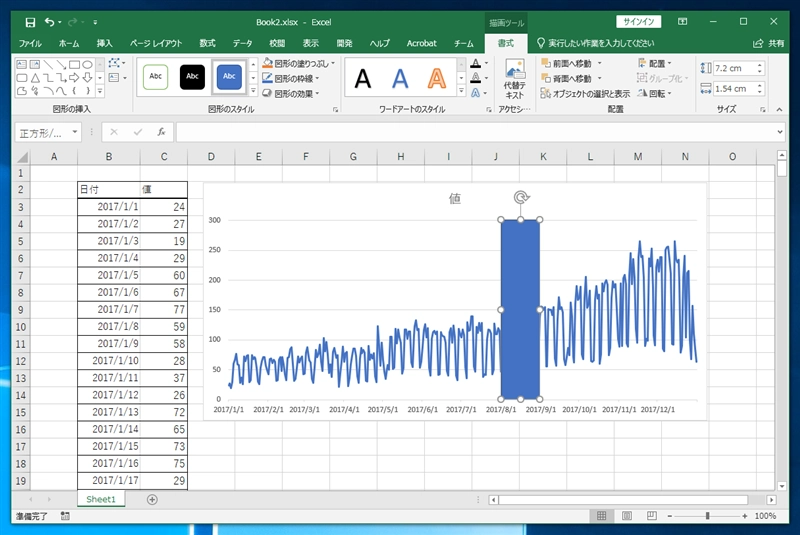Image resolution: width=800 pixels, height=535 pixels.
Task: Click the shape height field 7.2 cm
Action: [x=733, y=68]
